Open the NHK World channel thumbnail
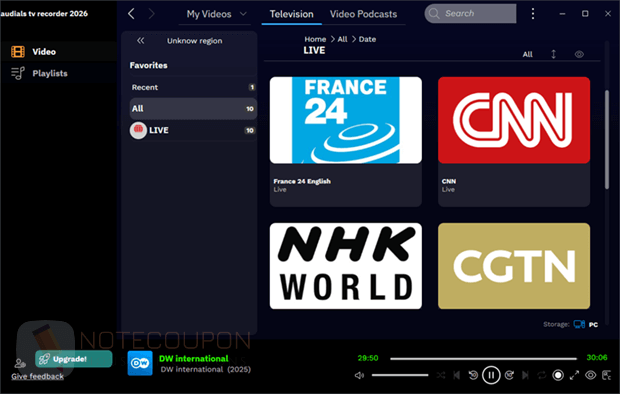Image resolution: width=620 pixels, height=394 pixels. [x=346, y=266]
